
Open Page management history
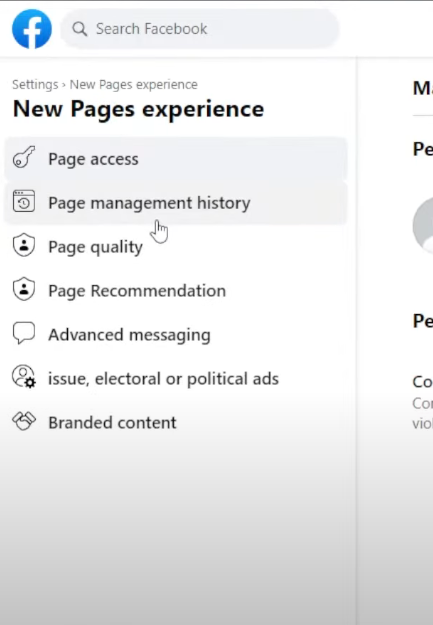point(176,203)
